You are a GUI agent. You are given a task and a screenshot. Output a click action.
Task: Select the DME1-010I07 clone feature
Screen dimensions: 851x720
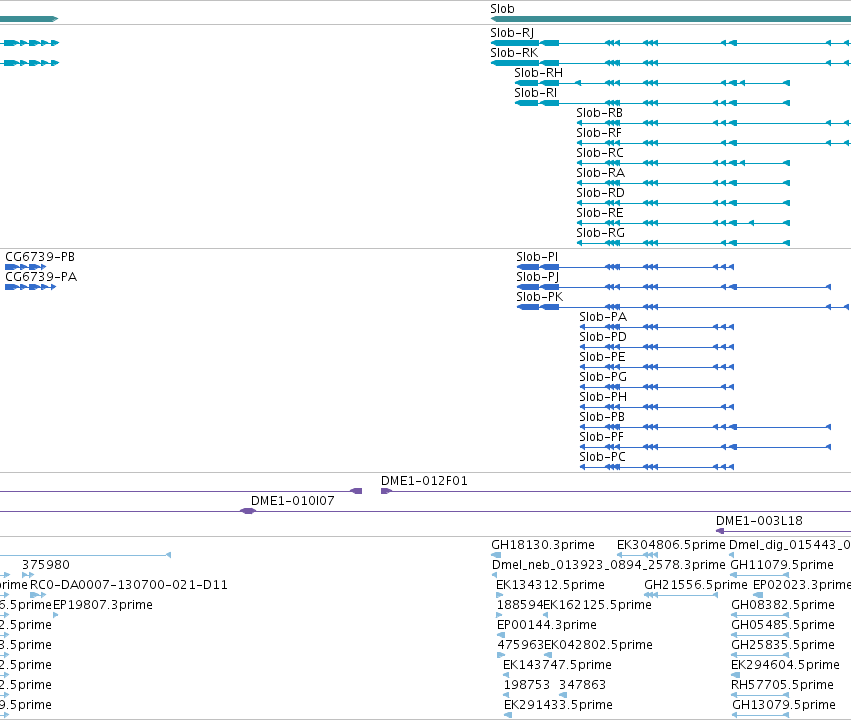point(426,511)
